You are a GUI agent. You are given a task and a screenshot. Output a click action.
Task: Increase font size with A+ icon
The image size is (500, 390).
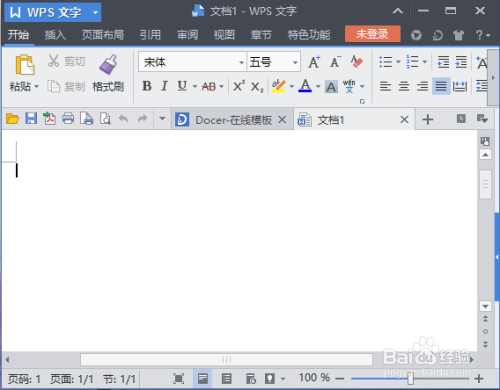tap(314, 62)
